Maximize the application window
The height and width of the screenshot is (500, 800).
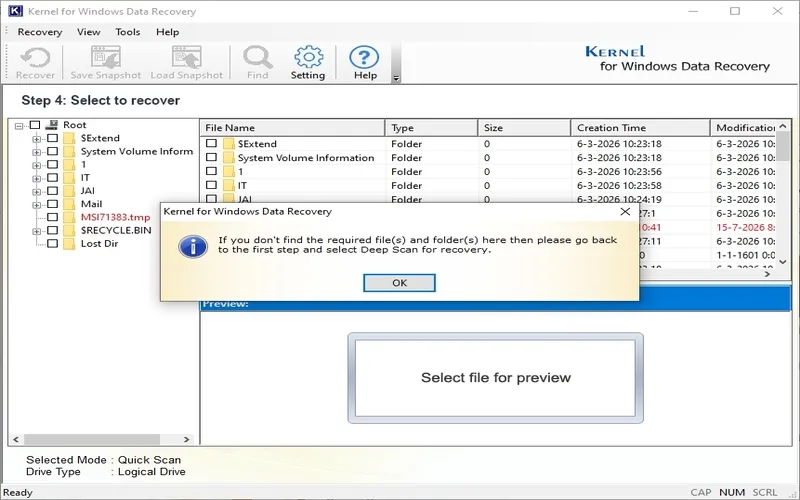(x=735, y=11)
